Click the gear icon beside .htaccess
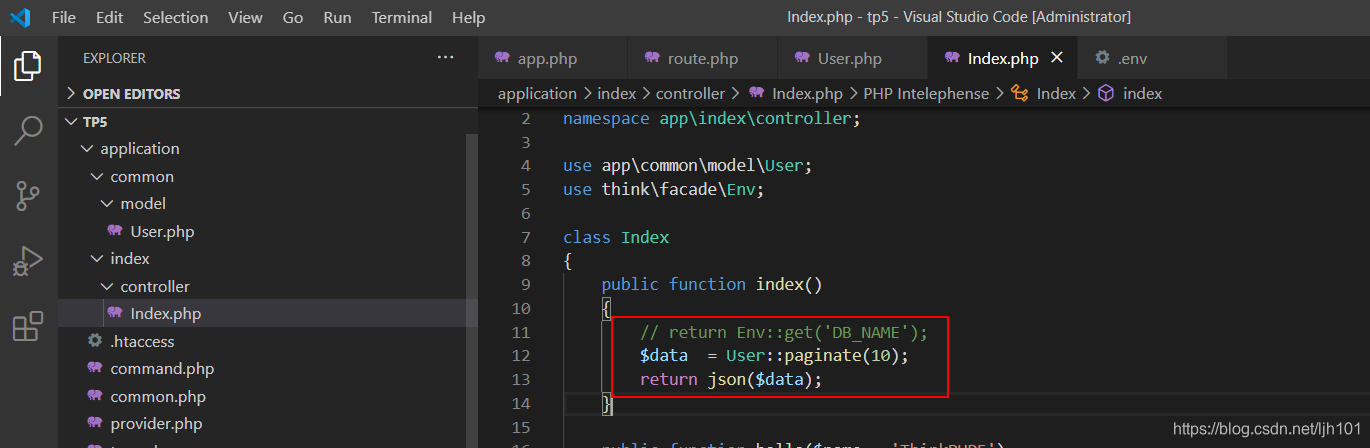 click(95, 341)
